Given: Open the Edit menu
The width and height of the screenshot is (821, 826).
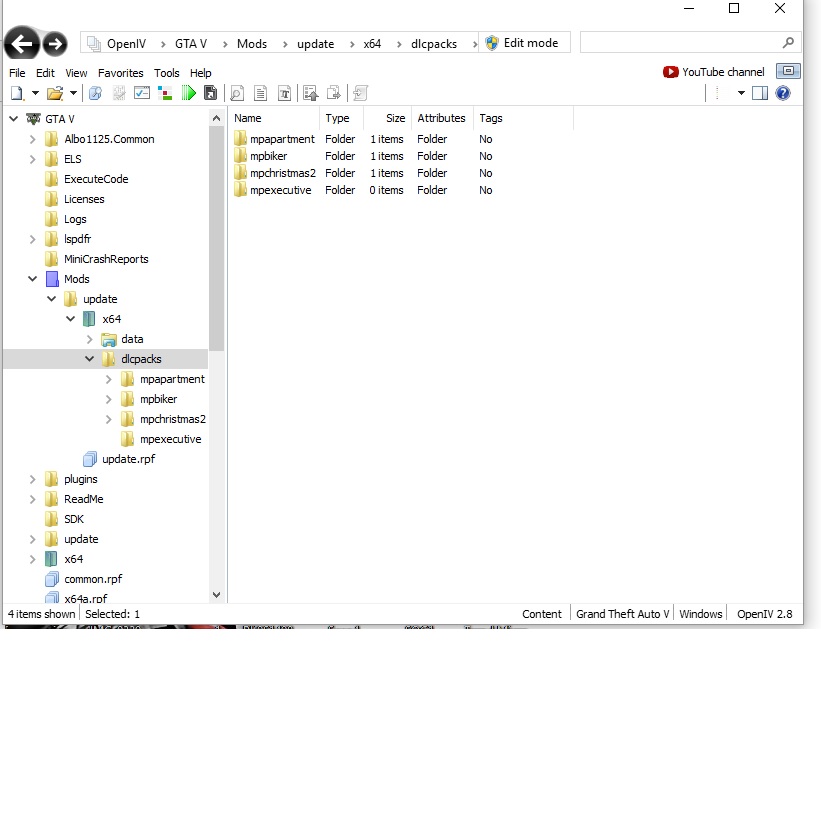Looking at the screenshot, I should (x=45, y=73).
